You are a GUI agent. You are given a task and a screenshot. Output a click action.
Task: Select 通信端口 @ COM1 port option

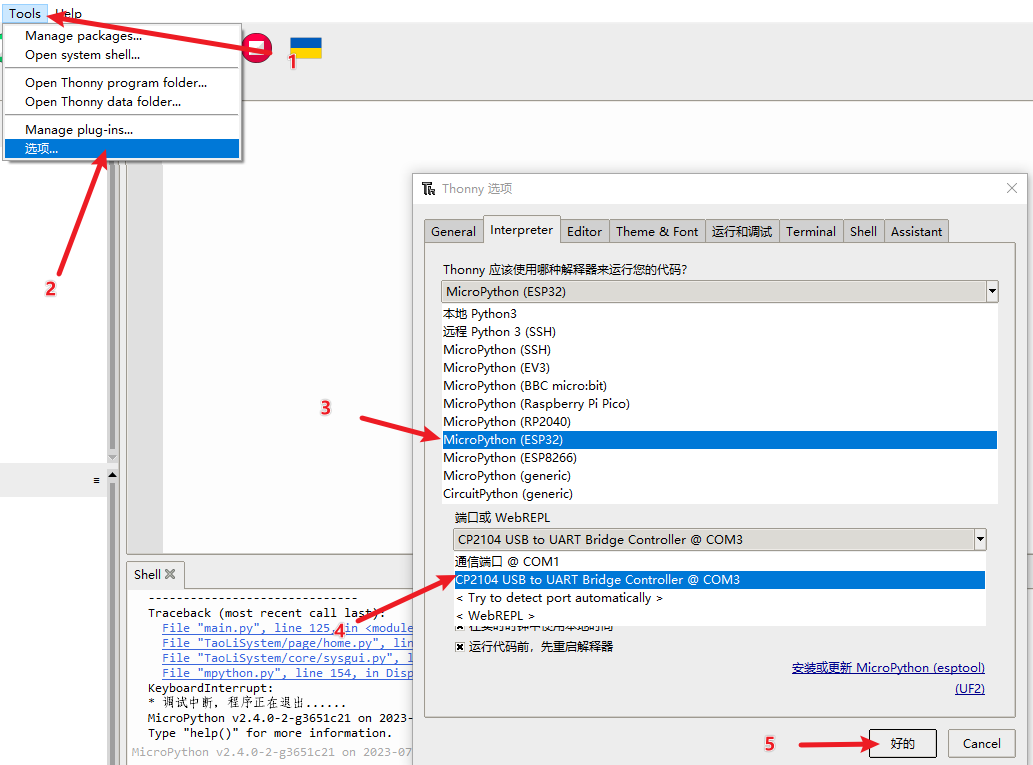click(x=719, y=561)
